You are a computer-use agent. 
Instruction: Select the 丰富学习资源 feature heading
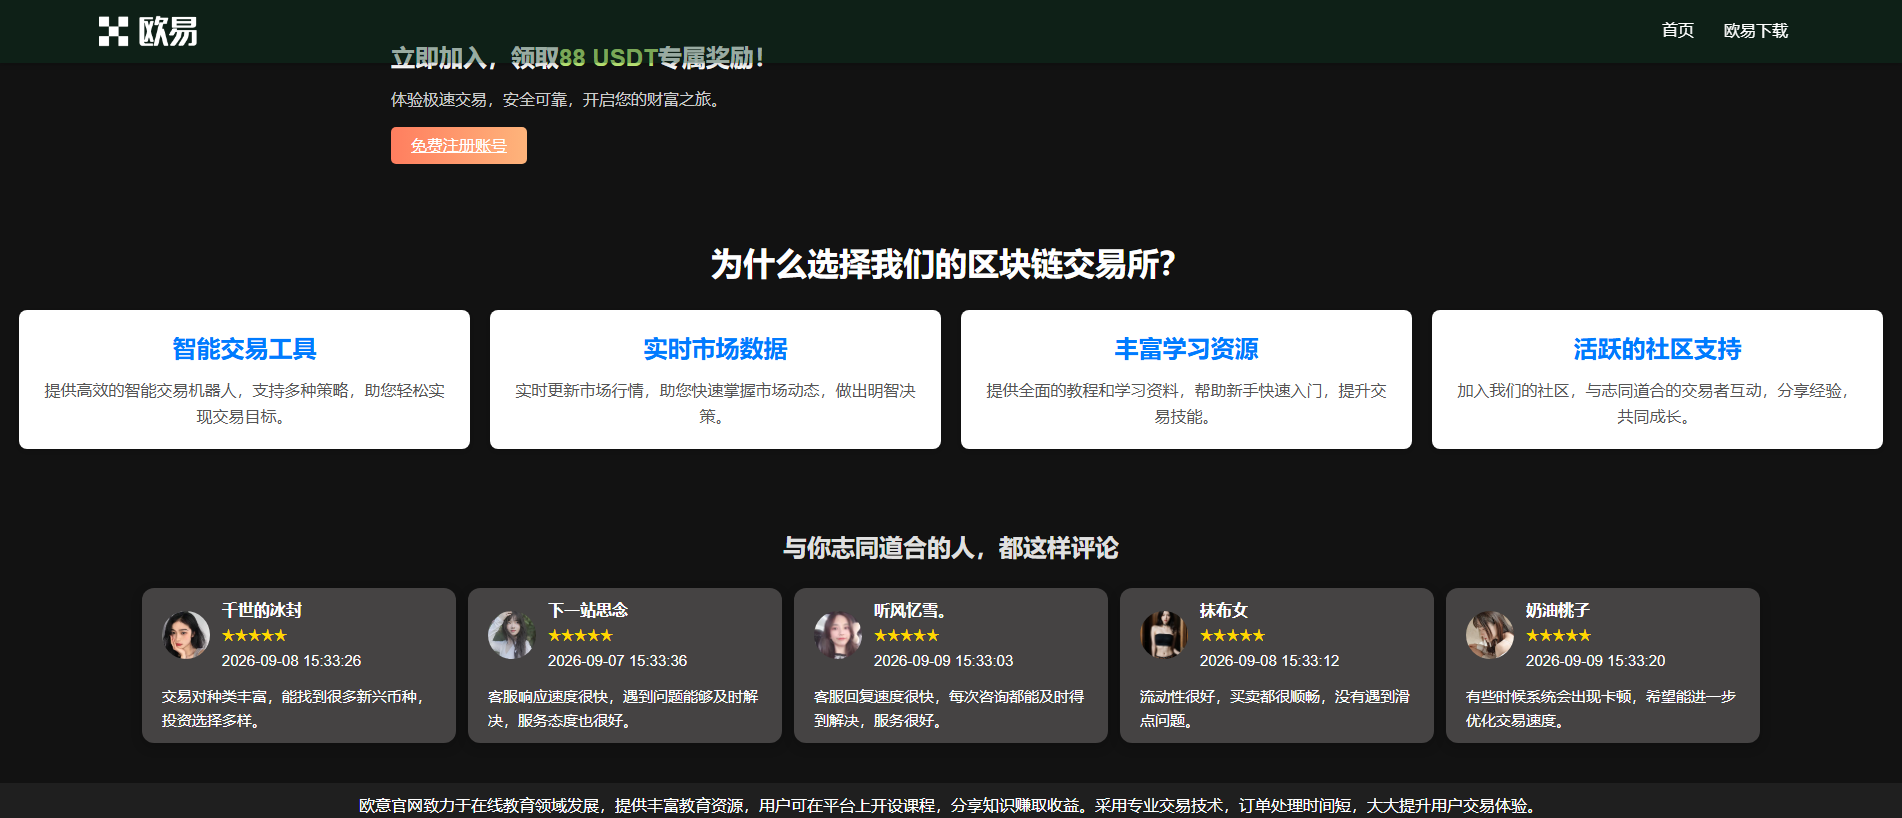[1186, 349]
